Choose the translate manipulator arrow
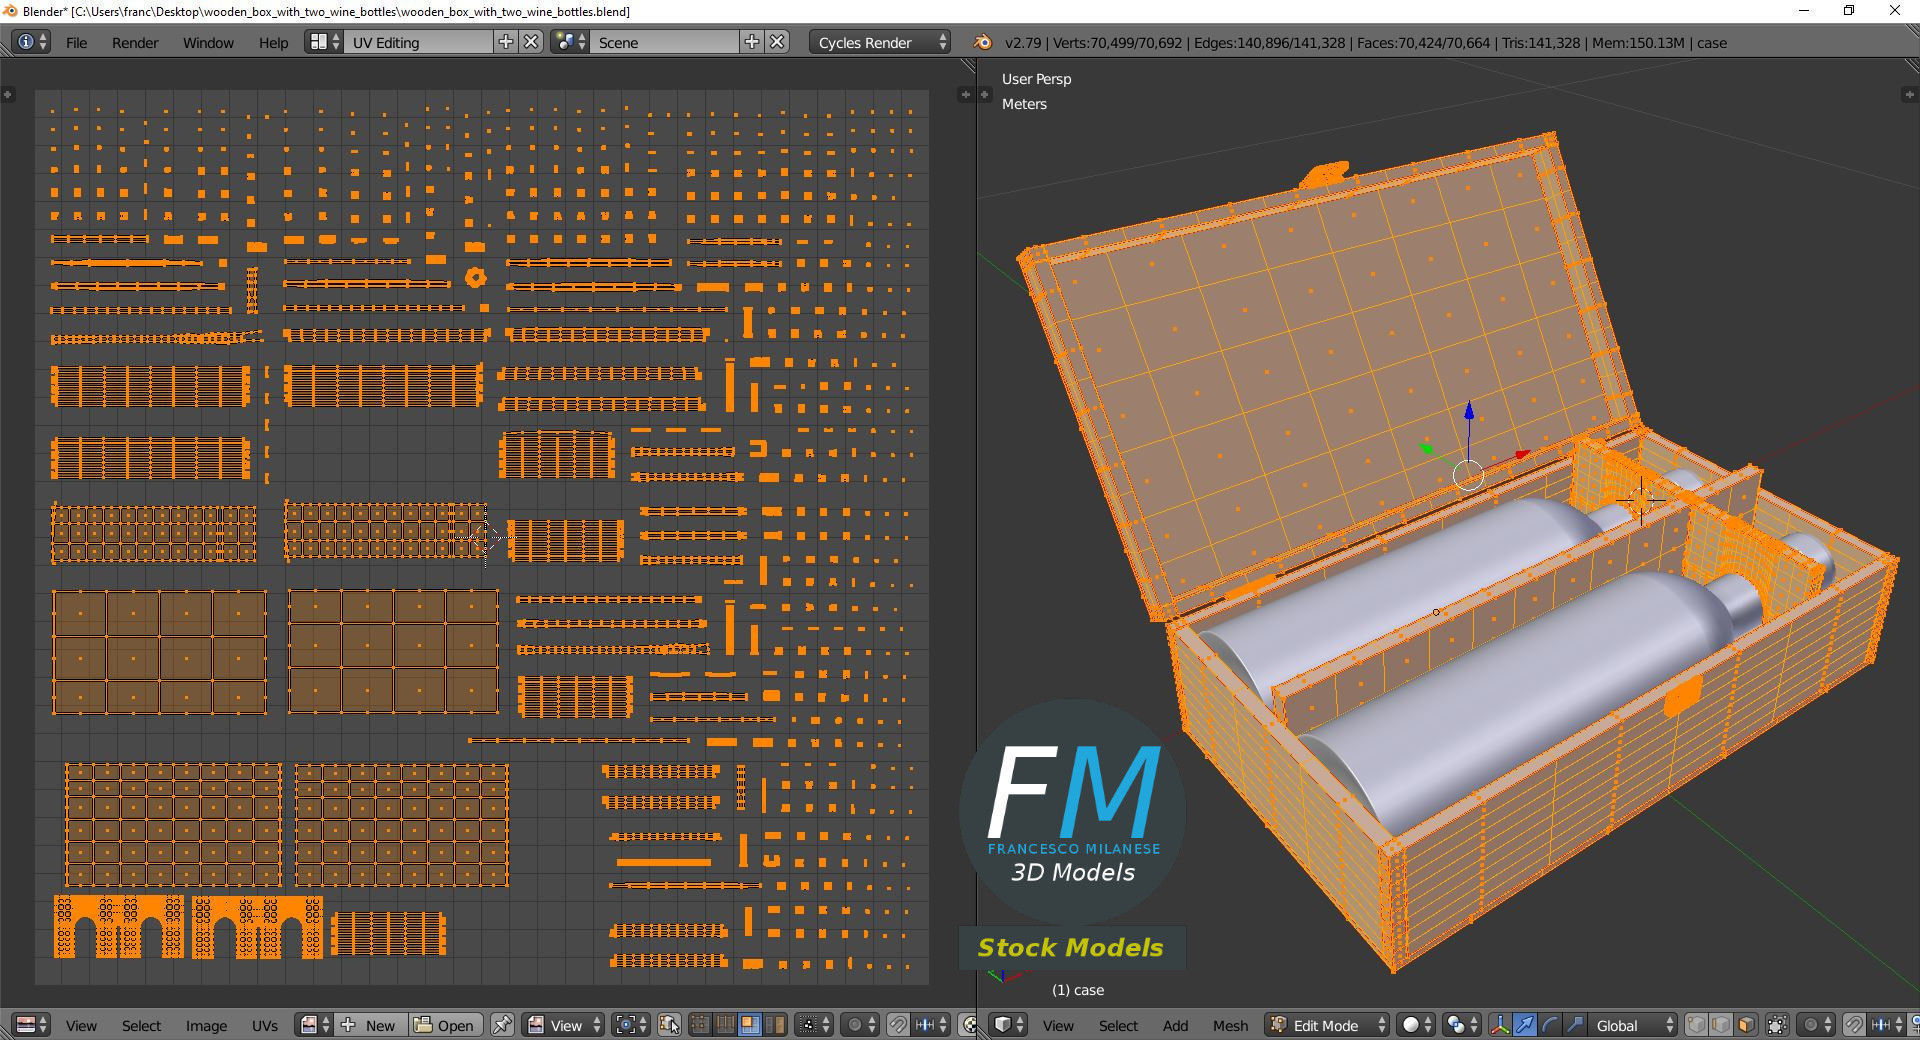Image resolution: width=1920 pixels, height=1040 pixels. (x=1524, y=1025)
